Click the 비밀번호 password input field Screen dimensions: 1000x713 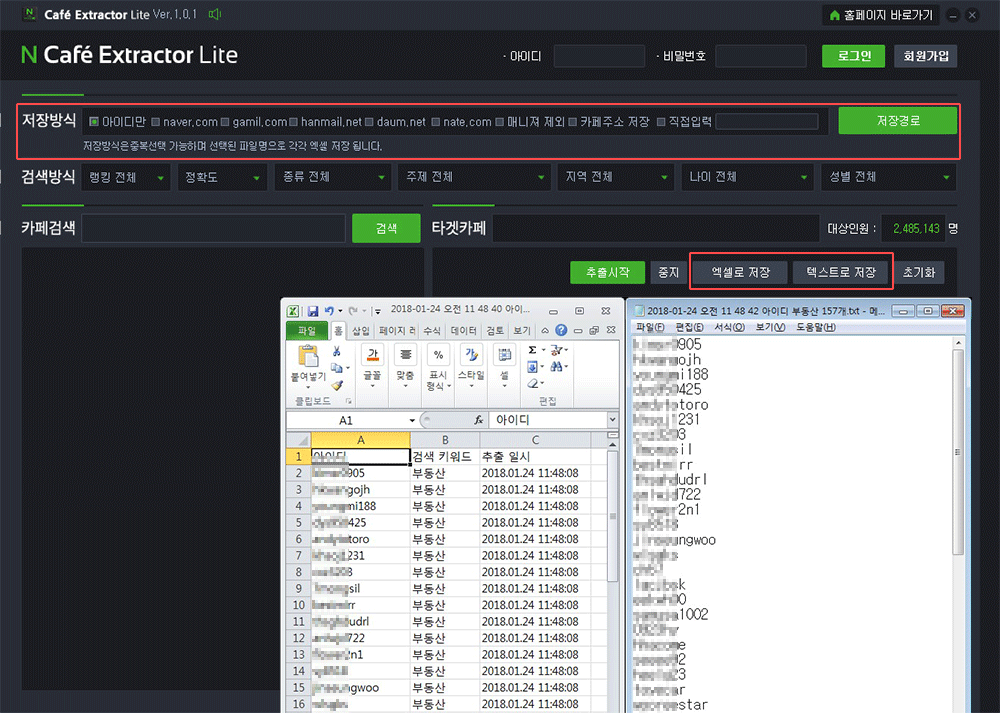761,56
